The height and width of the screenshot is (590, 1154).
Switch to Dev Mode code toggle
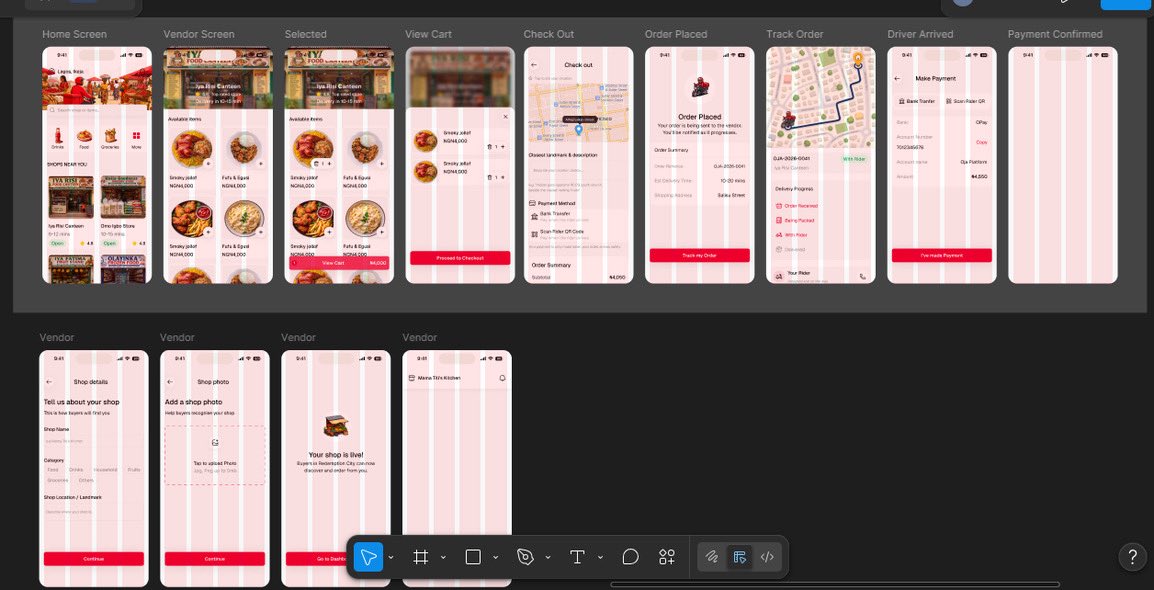[x=767, y=557]
